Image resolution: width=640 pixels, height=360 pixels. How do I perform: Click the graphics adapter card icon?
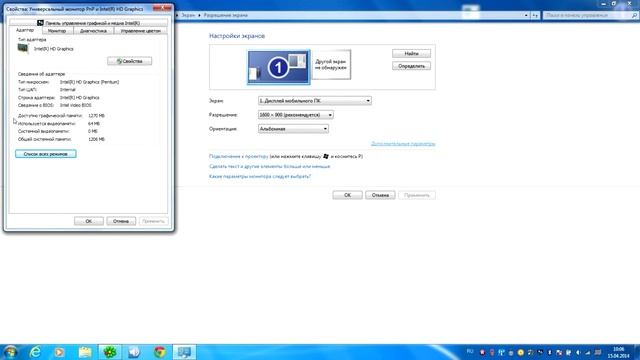pos(23,48)
